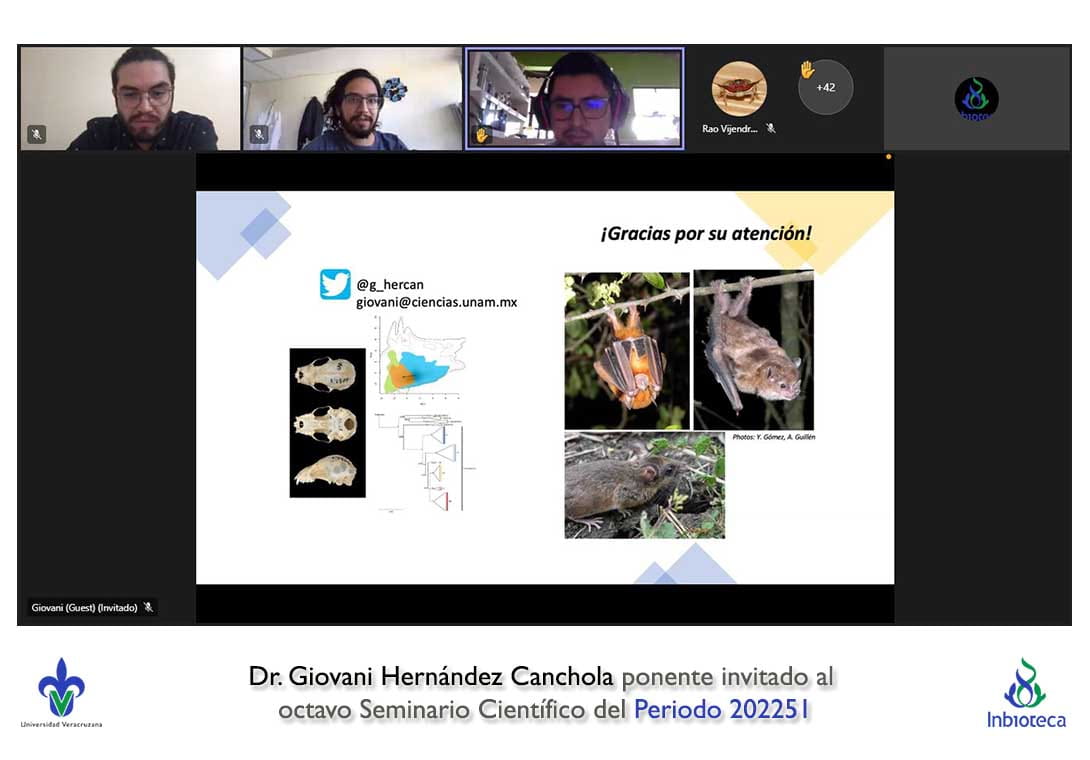The width and height of the screenshot is (1090, 760).
Task: Click the Giovani (Guest) (Invitado) name label
Action: [x=84, y=607]
